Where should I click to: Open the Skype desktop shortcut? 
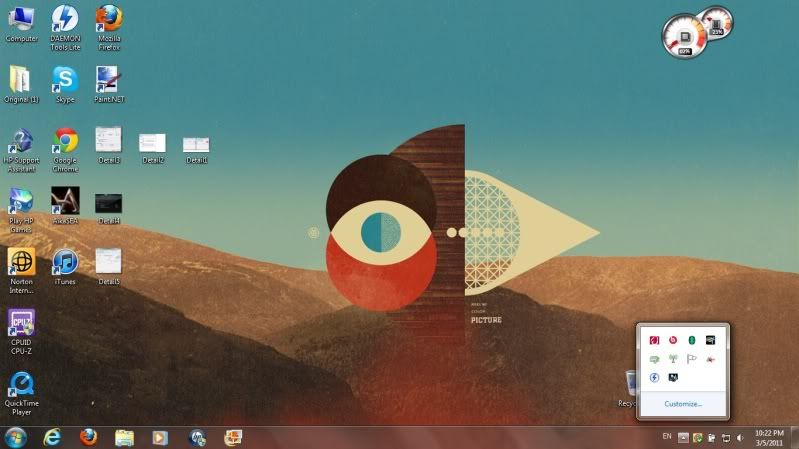(65, 79)
